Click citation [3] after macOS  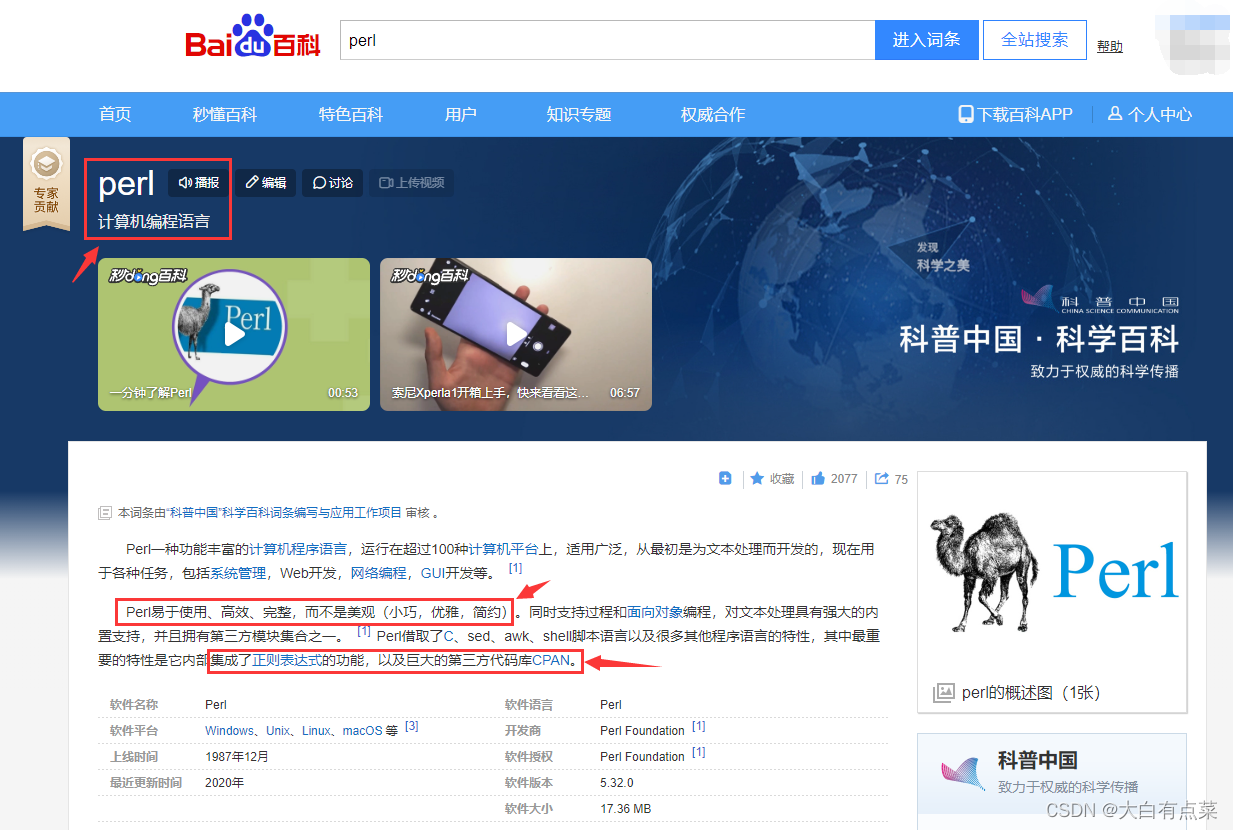pos(411,727)
